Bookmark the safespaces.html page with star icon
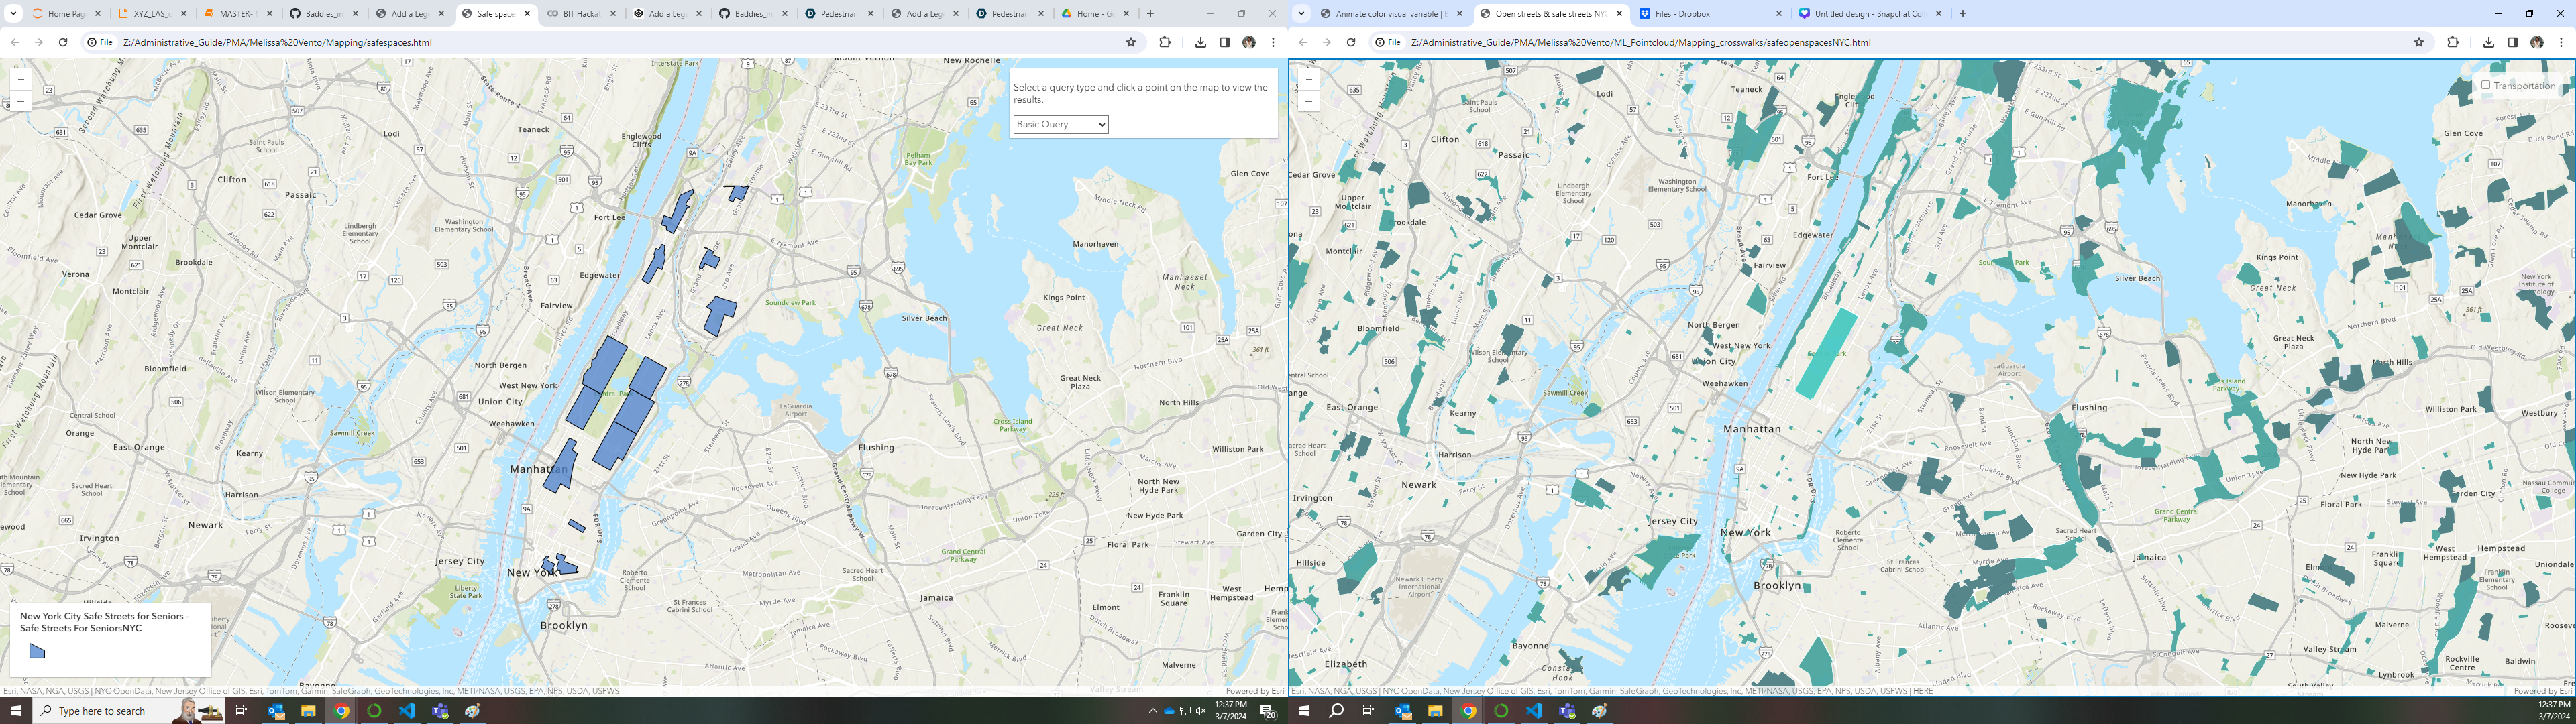 click(x=1131, y=42)
